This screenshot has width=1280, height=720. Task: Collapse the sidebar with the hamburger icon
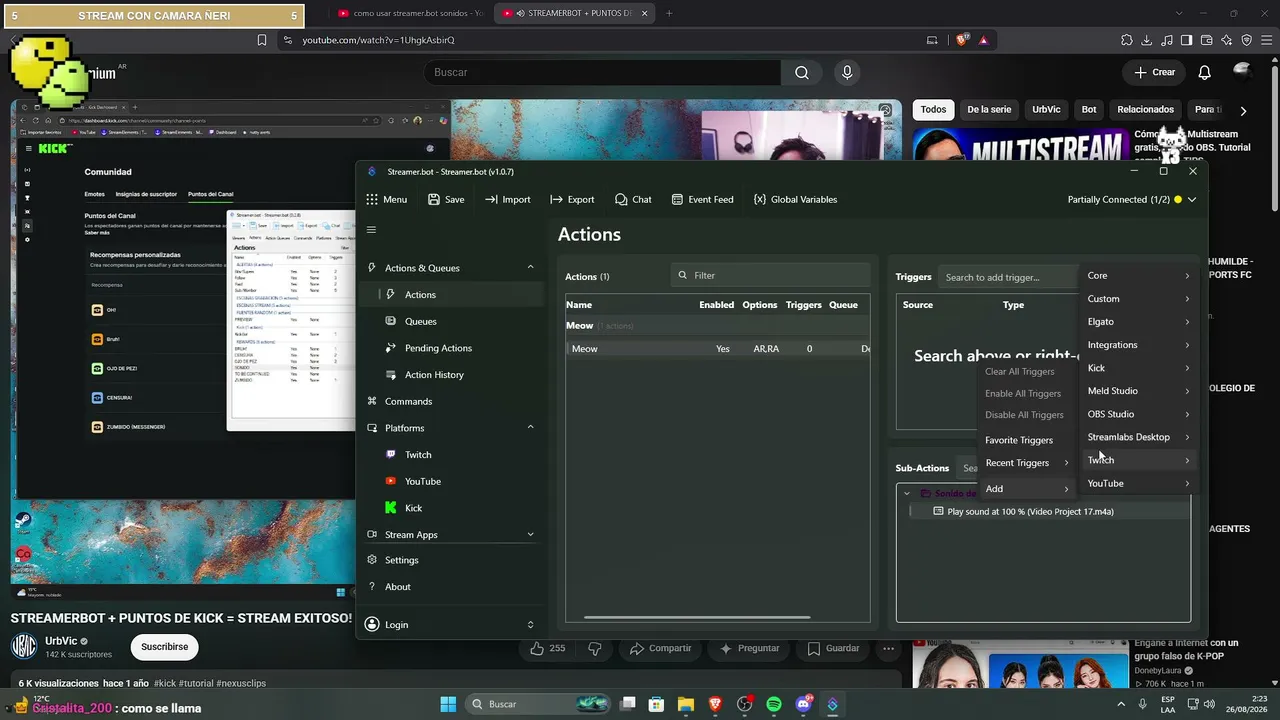(371, 230)
